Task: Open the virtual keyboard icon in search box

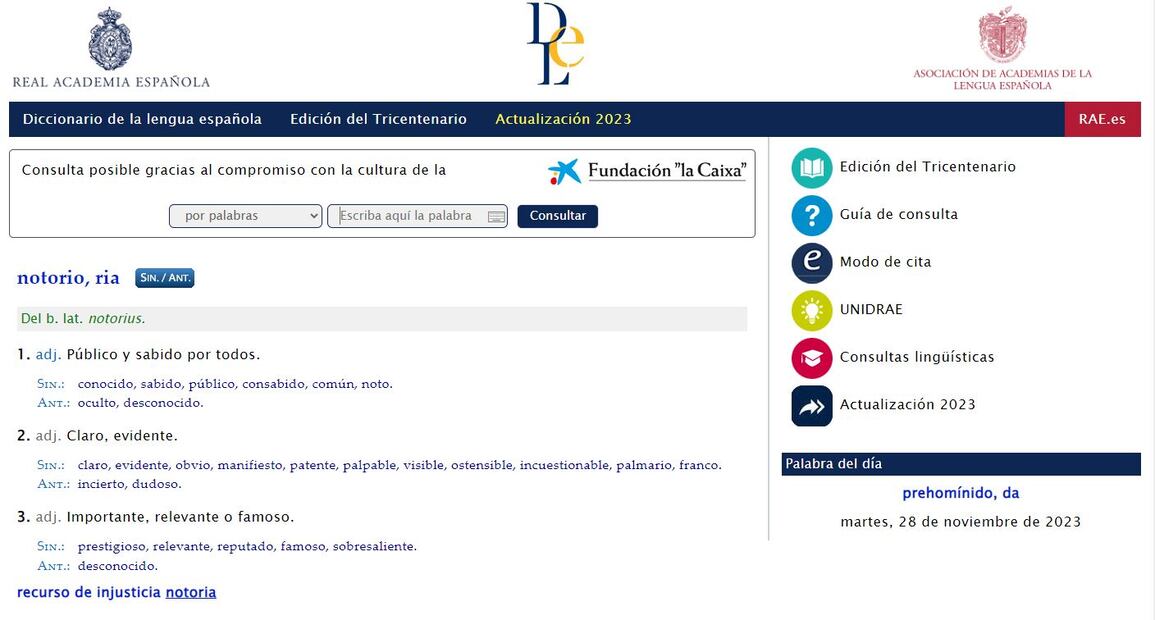Action: [x=496, y=217]
